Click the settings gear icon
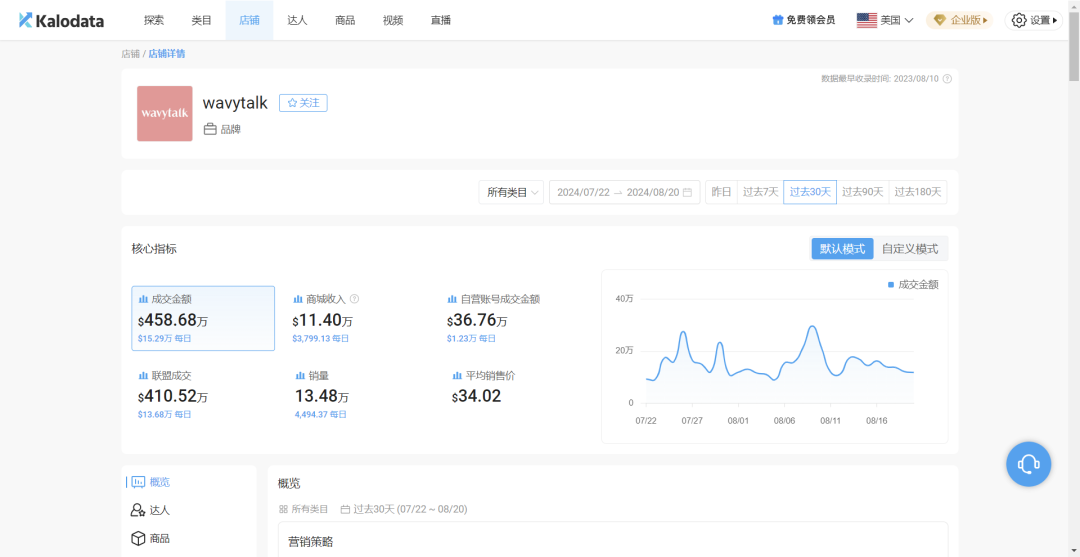Image resolution: width=1080 pixels, height=557 pixels. pos(1019,21)
